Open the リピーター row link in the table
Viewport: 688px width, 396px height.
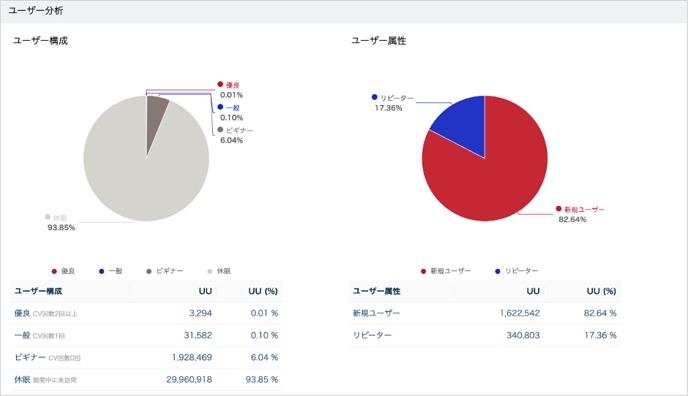click(x=372, y=335)
